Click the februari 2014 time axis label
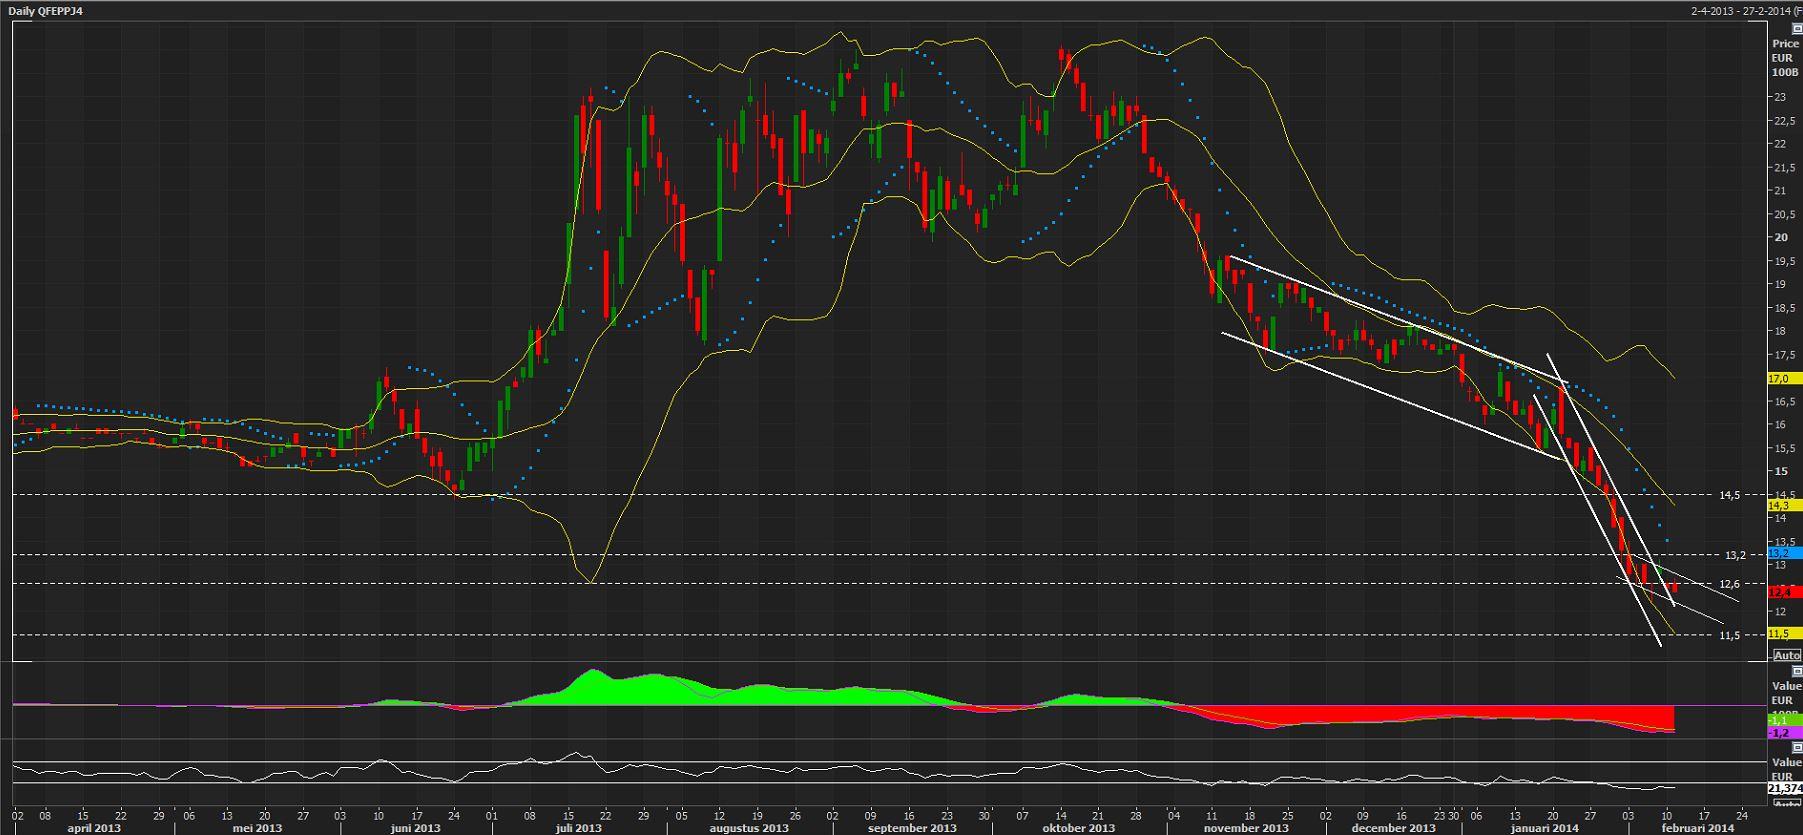Viewport: 1803px width, 835px height. [1697, 828]
